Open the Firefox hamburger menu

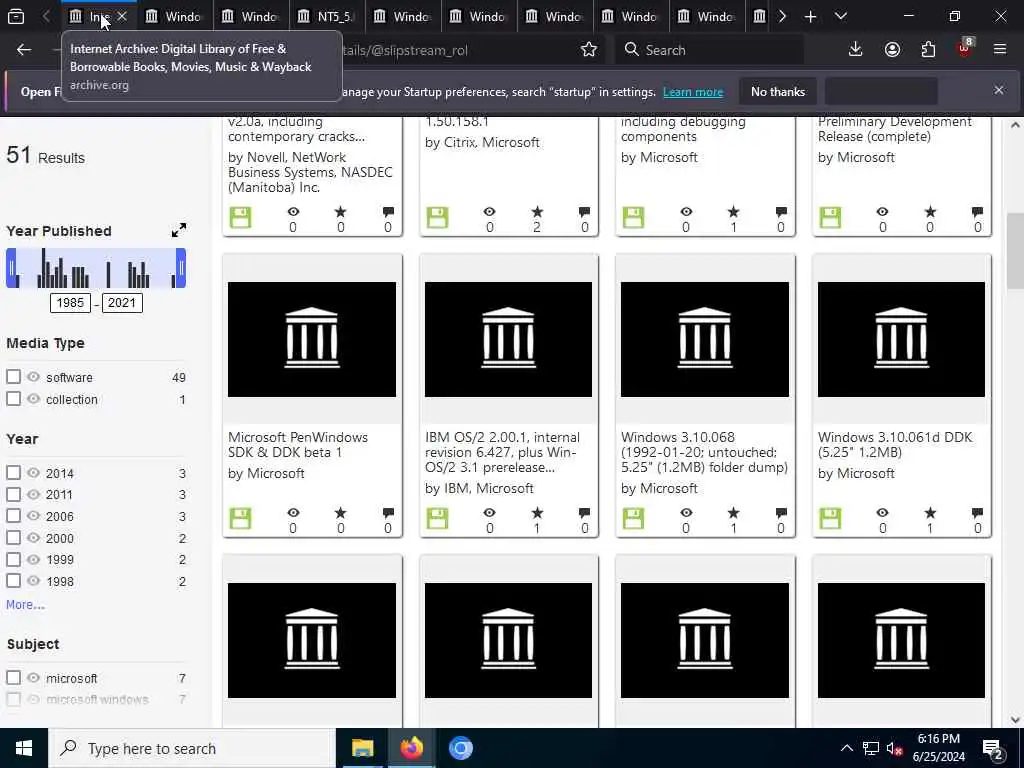pyautogui.click(x=1000, y=50)
